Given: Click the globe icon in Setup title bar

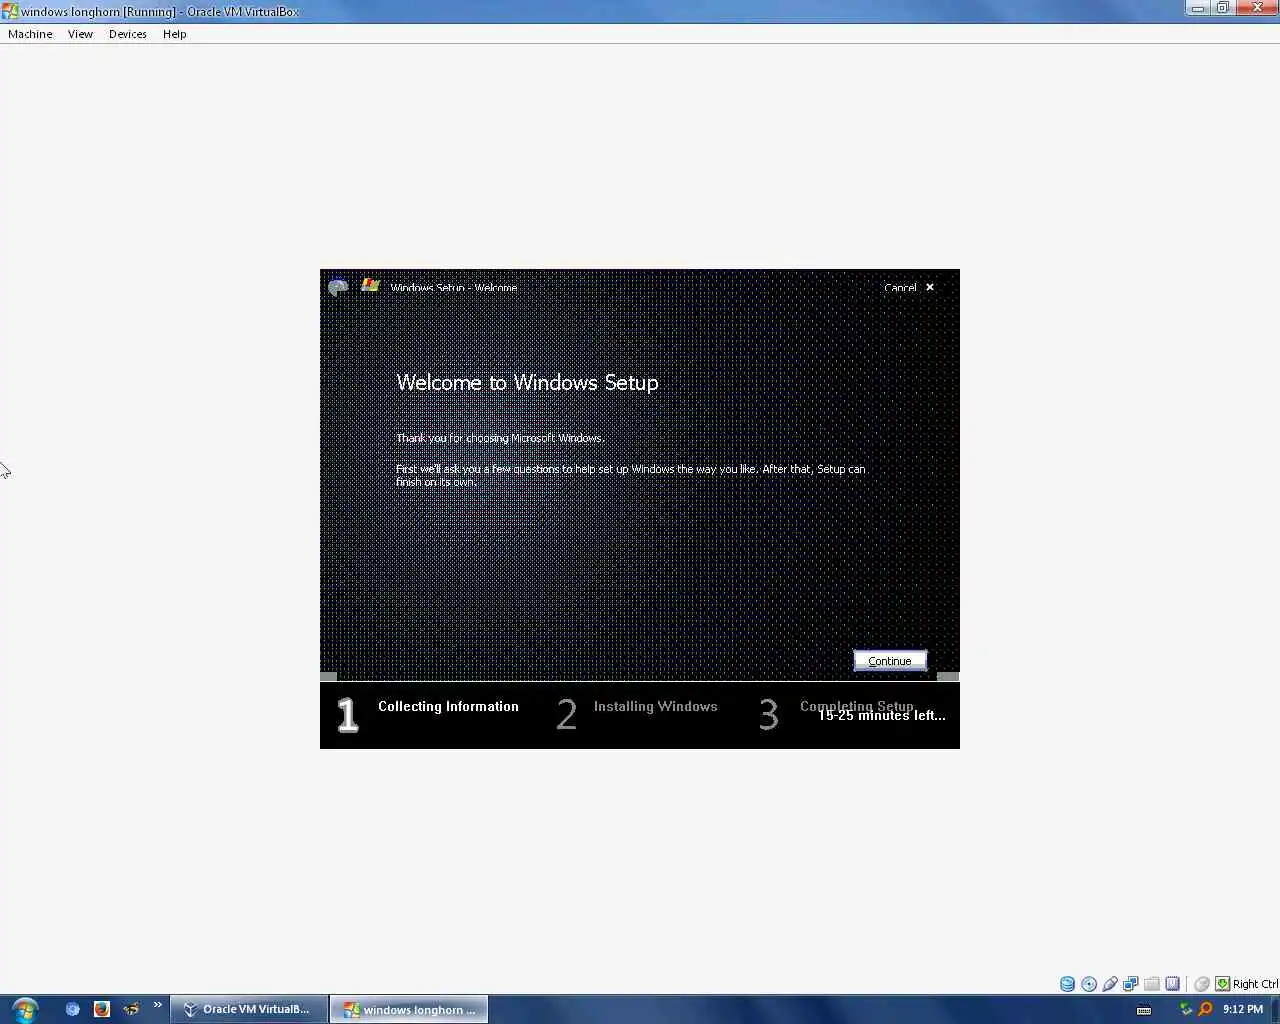Looking at the screenshot, I should [338, 287].
